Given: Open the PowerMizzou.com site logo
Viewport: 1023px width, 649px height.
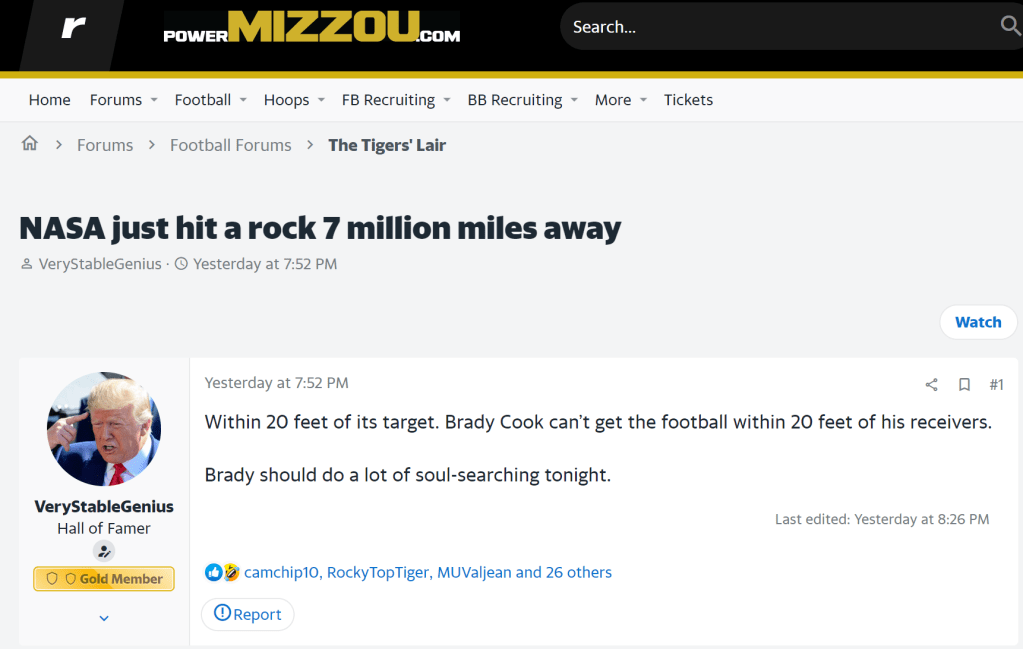Looking at the screenshot, I should pyautogui.click(x=312, y=28).
